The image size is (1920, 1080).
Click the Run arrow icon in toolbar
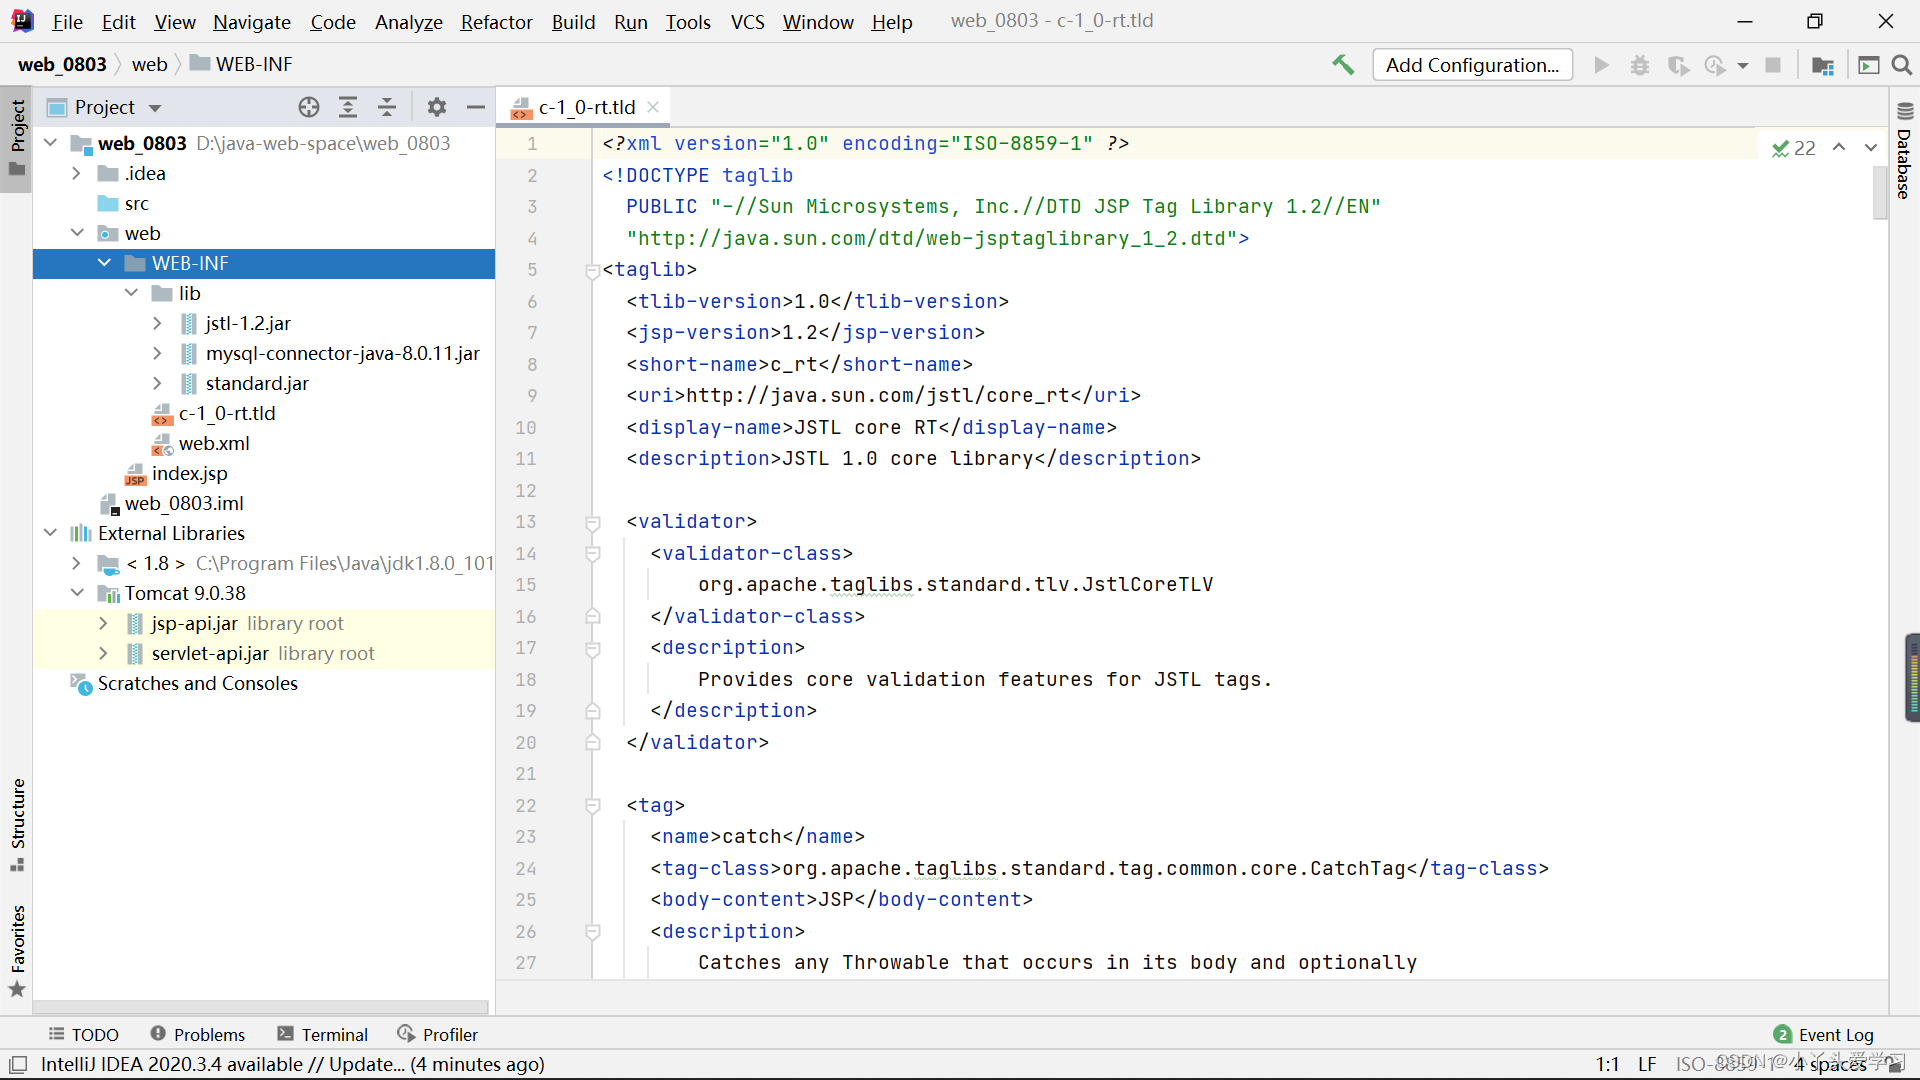click(1602, 65)
